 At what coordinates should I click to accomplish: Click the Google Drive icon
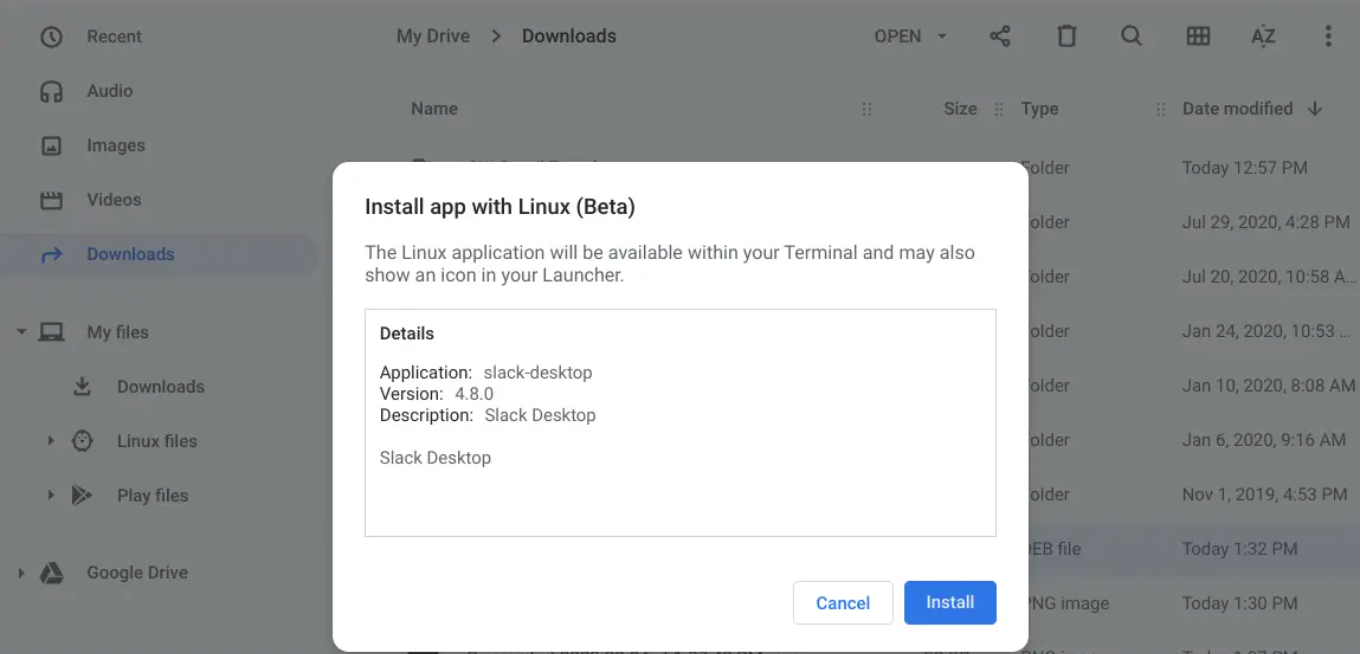(51, 573)
